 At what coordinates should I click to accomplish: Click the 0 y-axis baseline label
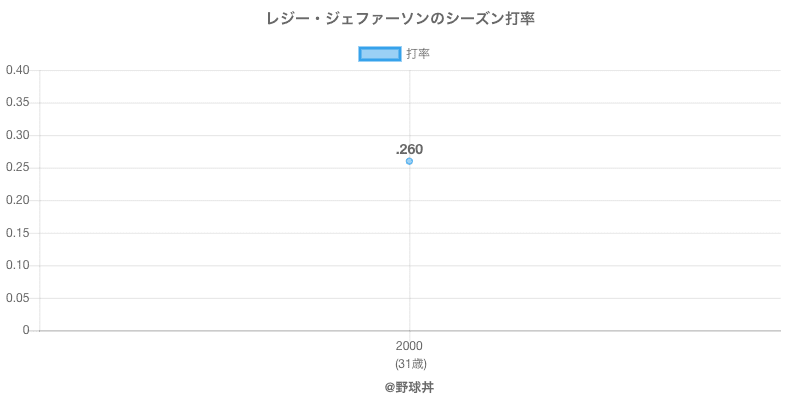click(x=29, y=330)
